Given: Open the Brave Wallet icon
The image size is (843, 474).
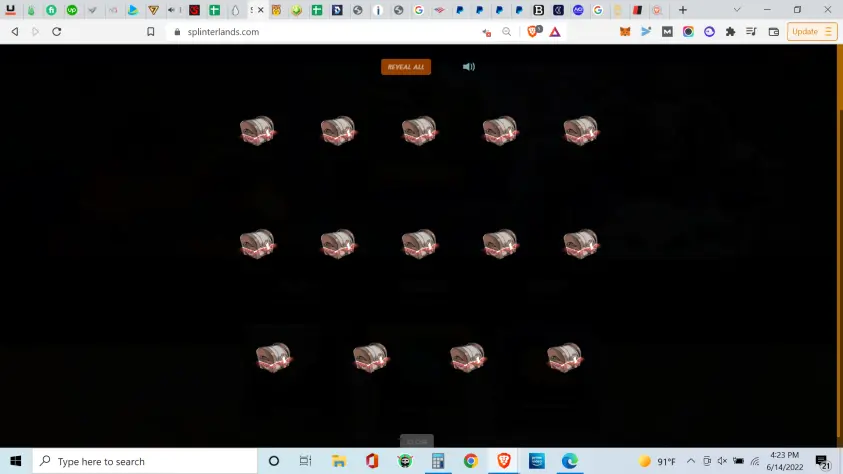Looking at the screenshot, I should [x=774, y=32].
